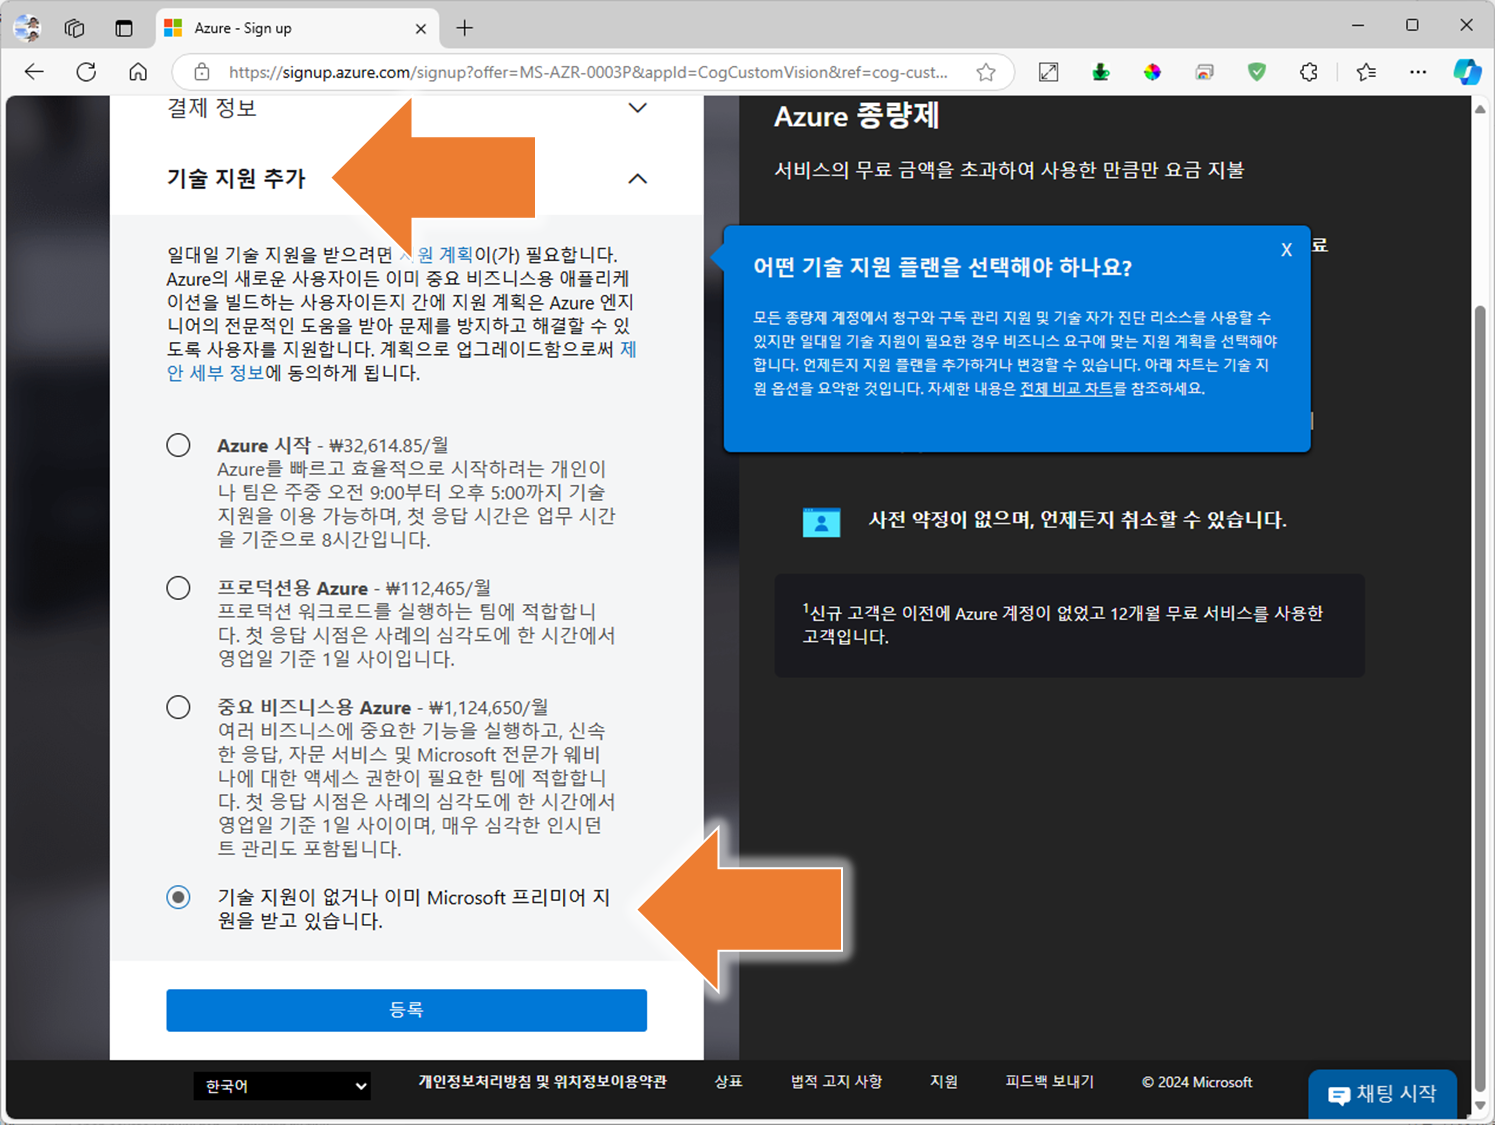The height and width of the screenshot is (1125, 1495).
Task: Select the Azure 시작 radio option
Action: pos(178,445)
